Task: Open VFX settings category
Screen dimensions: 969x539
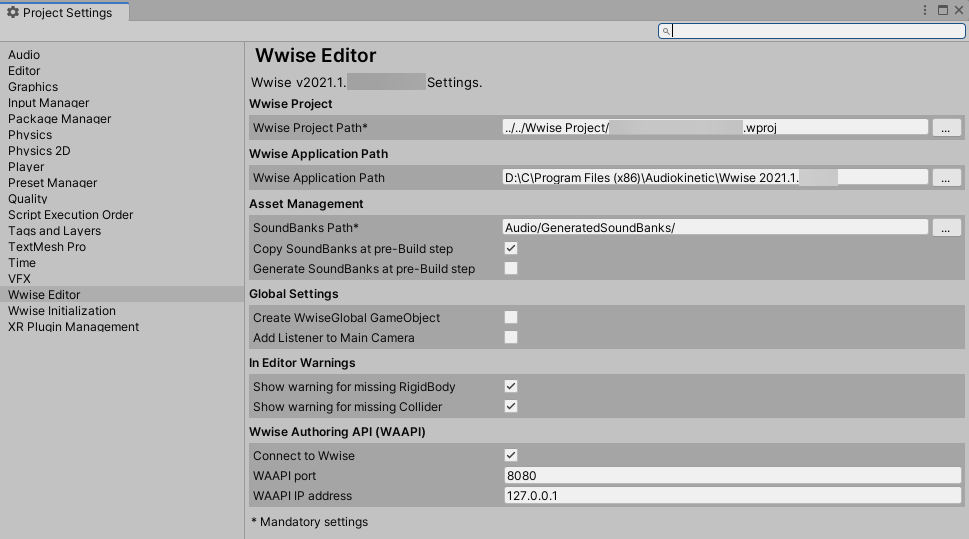Action: tap(19, 279)
